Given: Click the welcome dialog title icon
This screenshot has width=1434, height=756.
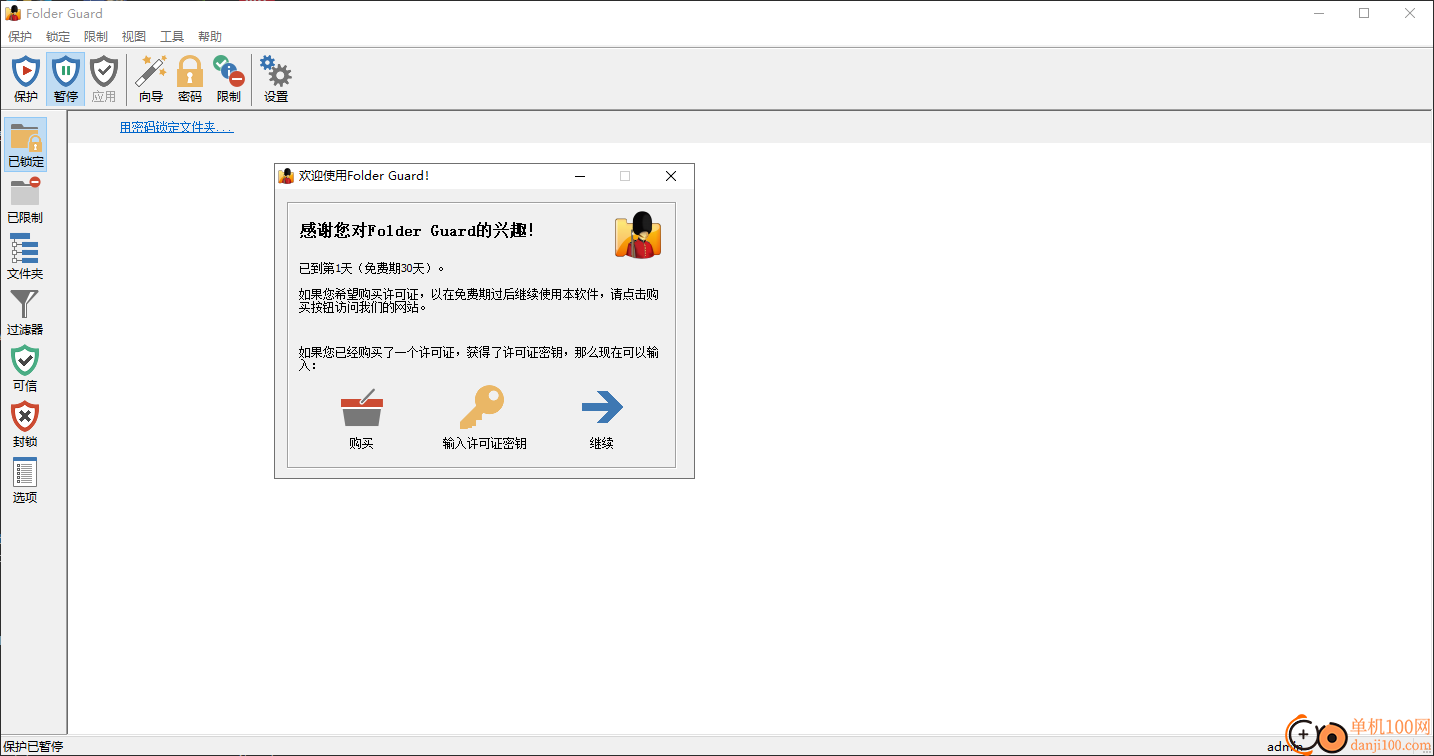Looking at the screenshot, I should [x=286, y=176].
